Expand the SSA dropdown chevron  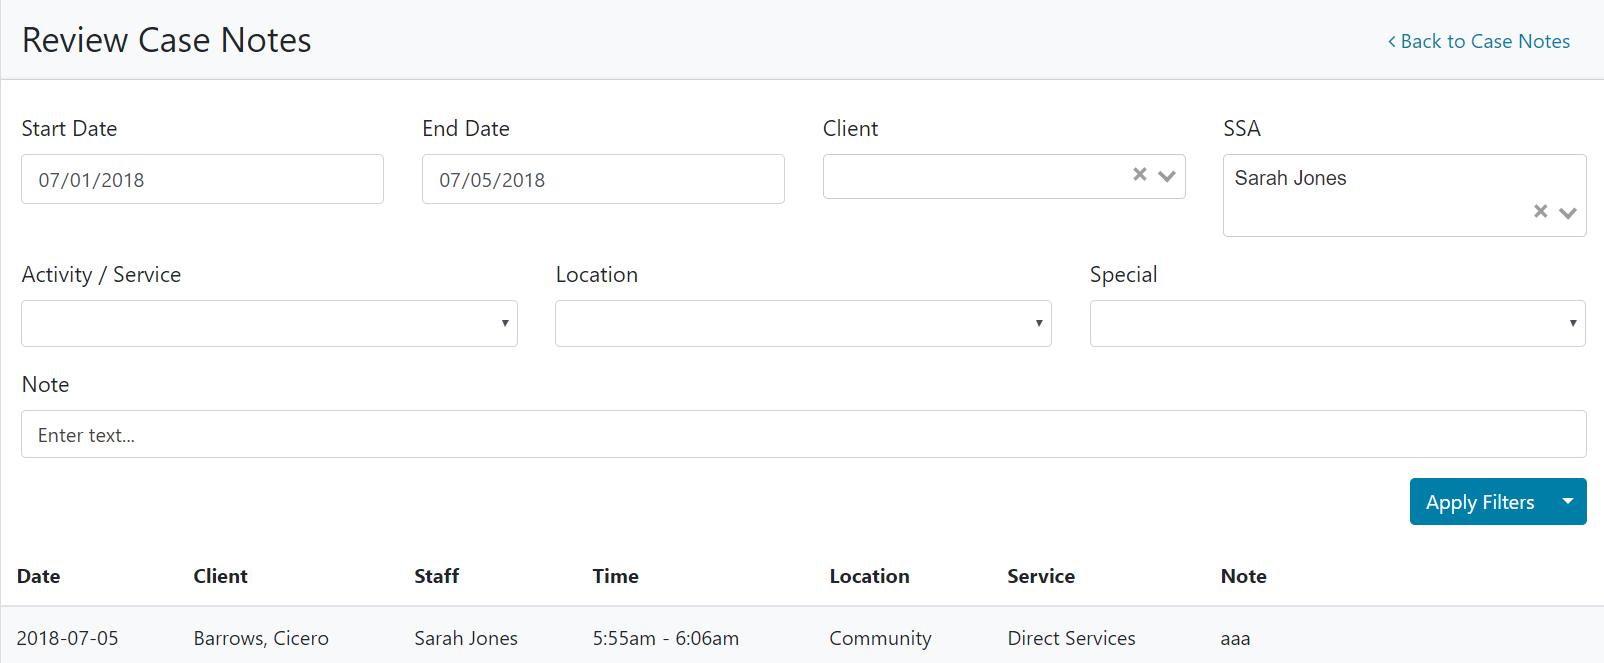pyautogui.click(x=1567, y=212)
